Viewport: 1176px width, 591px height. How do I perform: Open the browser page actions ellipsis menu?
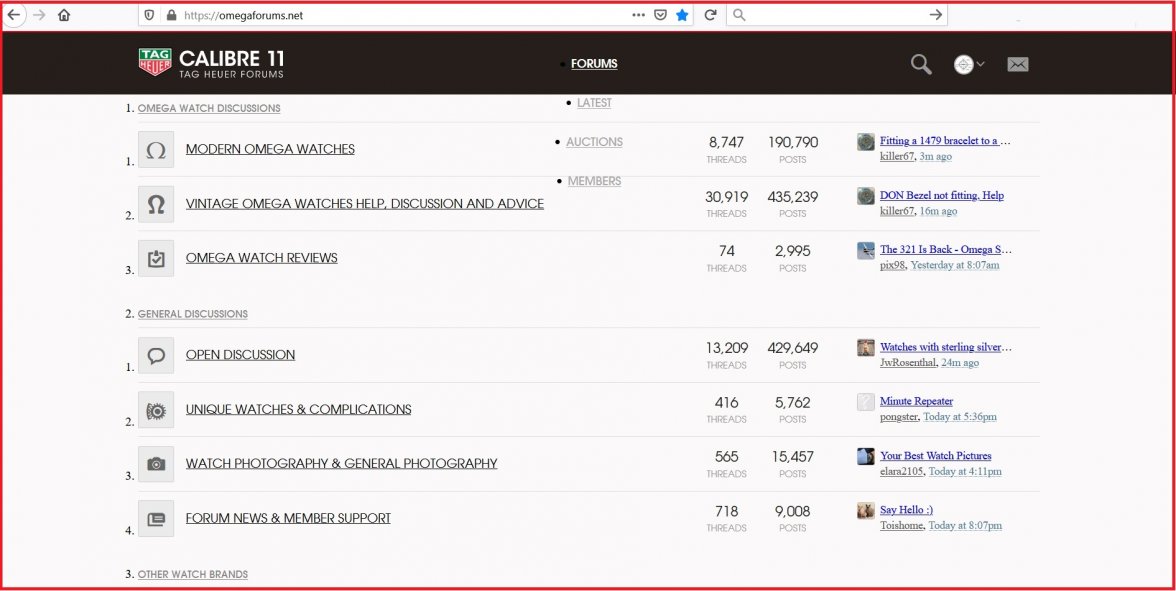pyautogui.click(x=638, y=15)
